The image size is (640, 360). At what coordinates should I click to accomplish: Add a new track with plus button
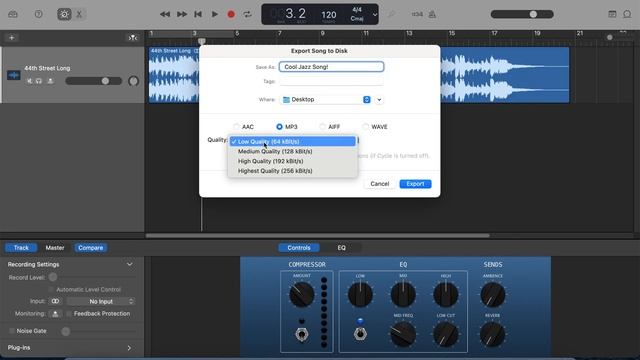click(x=11, y=38)
